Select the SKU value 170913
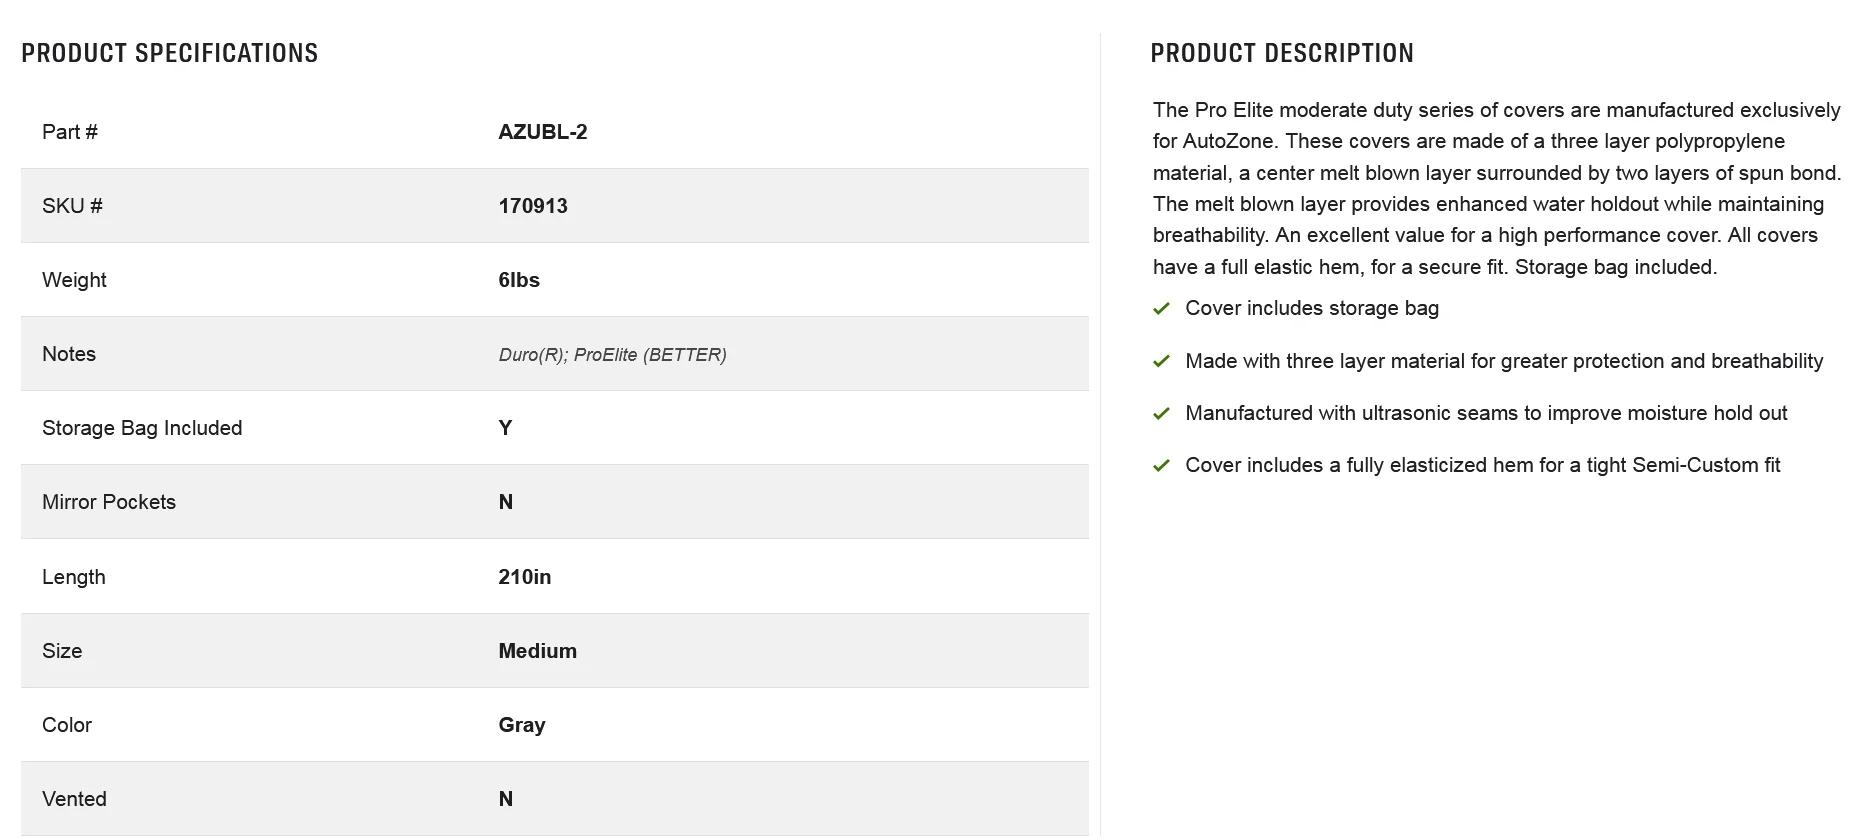Screen dimensions: 1859x839 (x=533, y=206)
